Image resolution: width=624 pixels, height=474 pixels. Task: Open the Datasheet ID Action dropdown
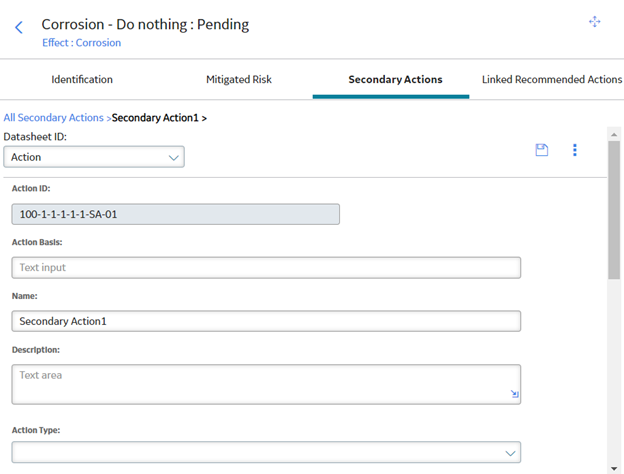pos(94,157)
